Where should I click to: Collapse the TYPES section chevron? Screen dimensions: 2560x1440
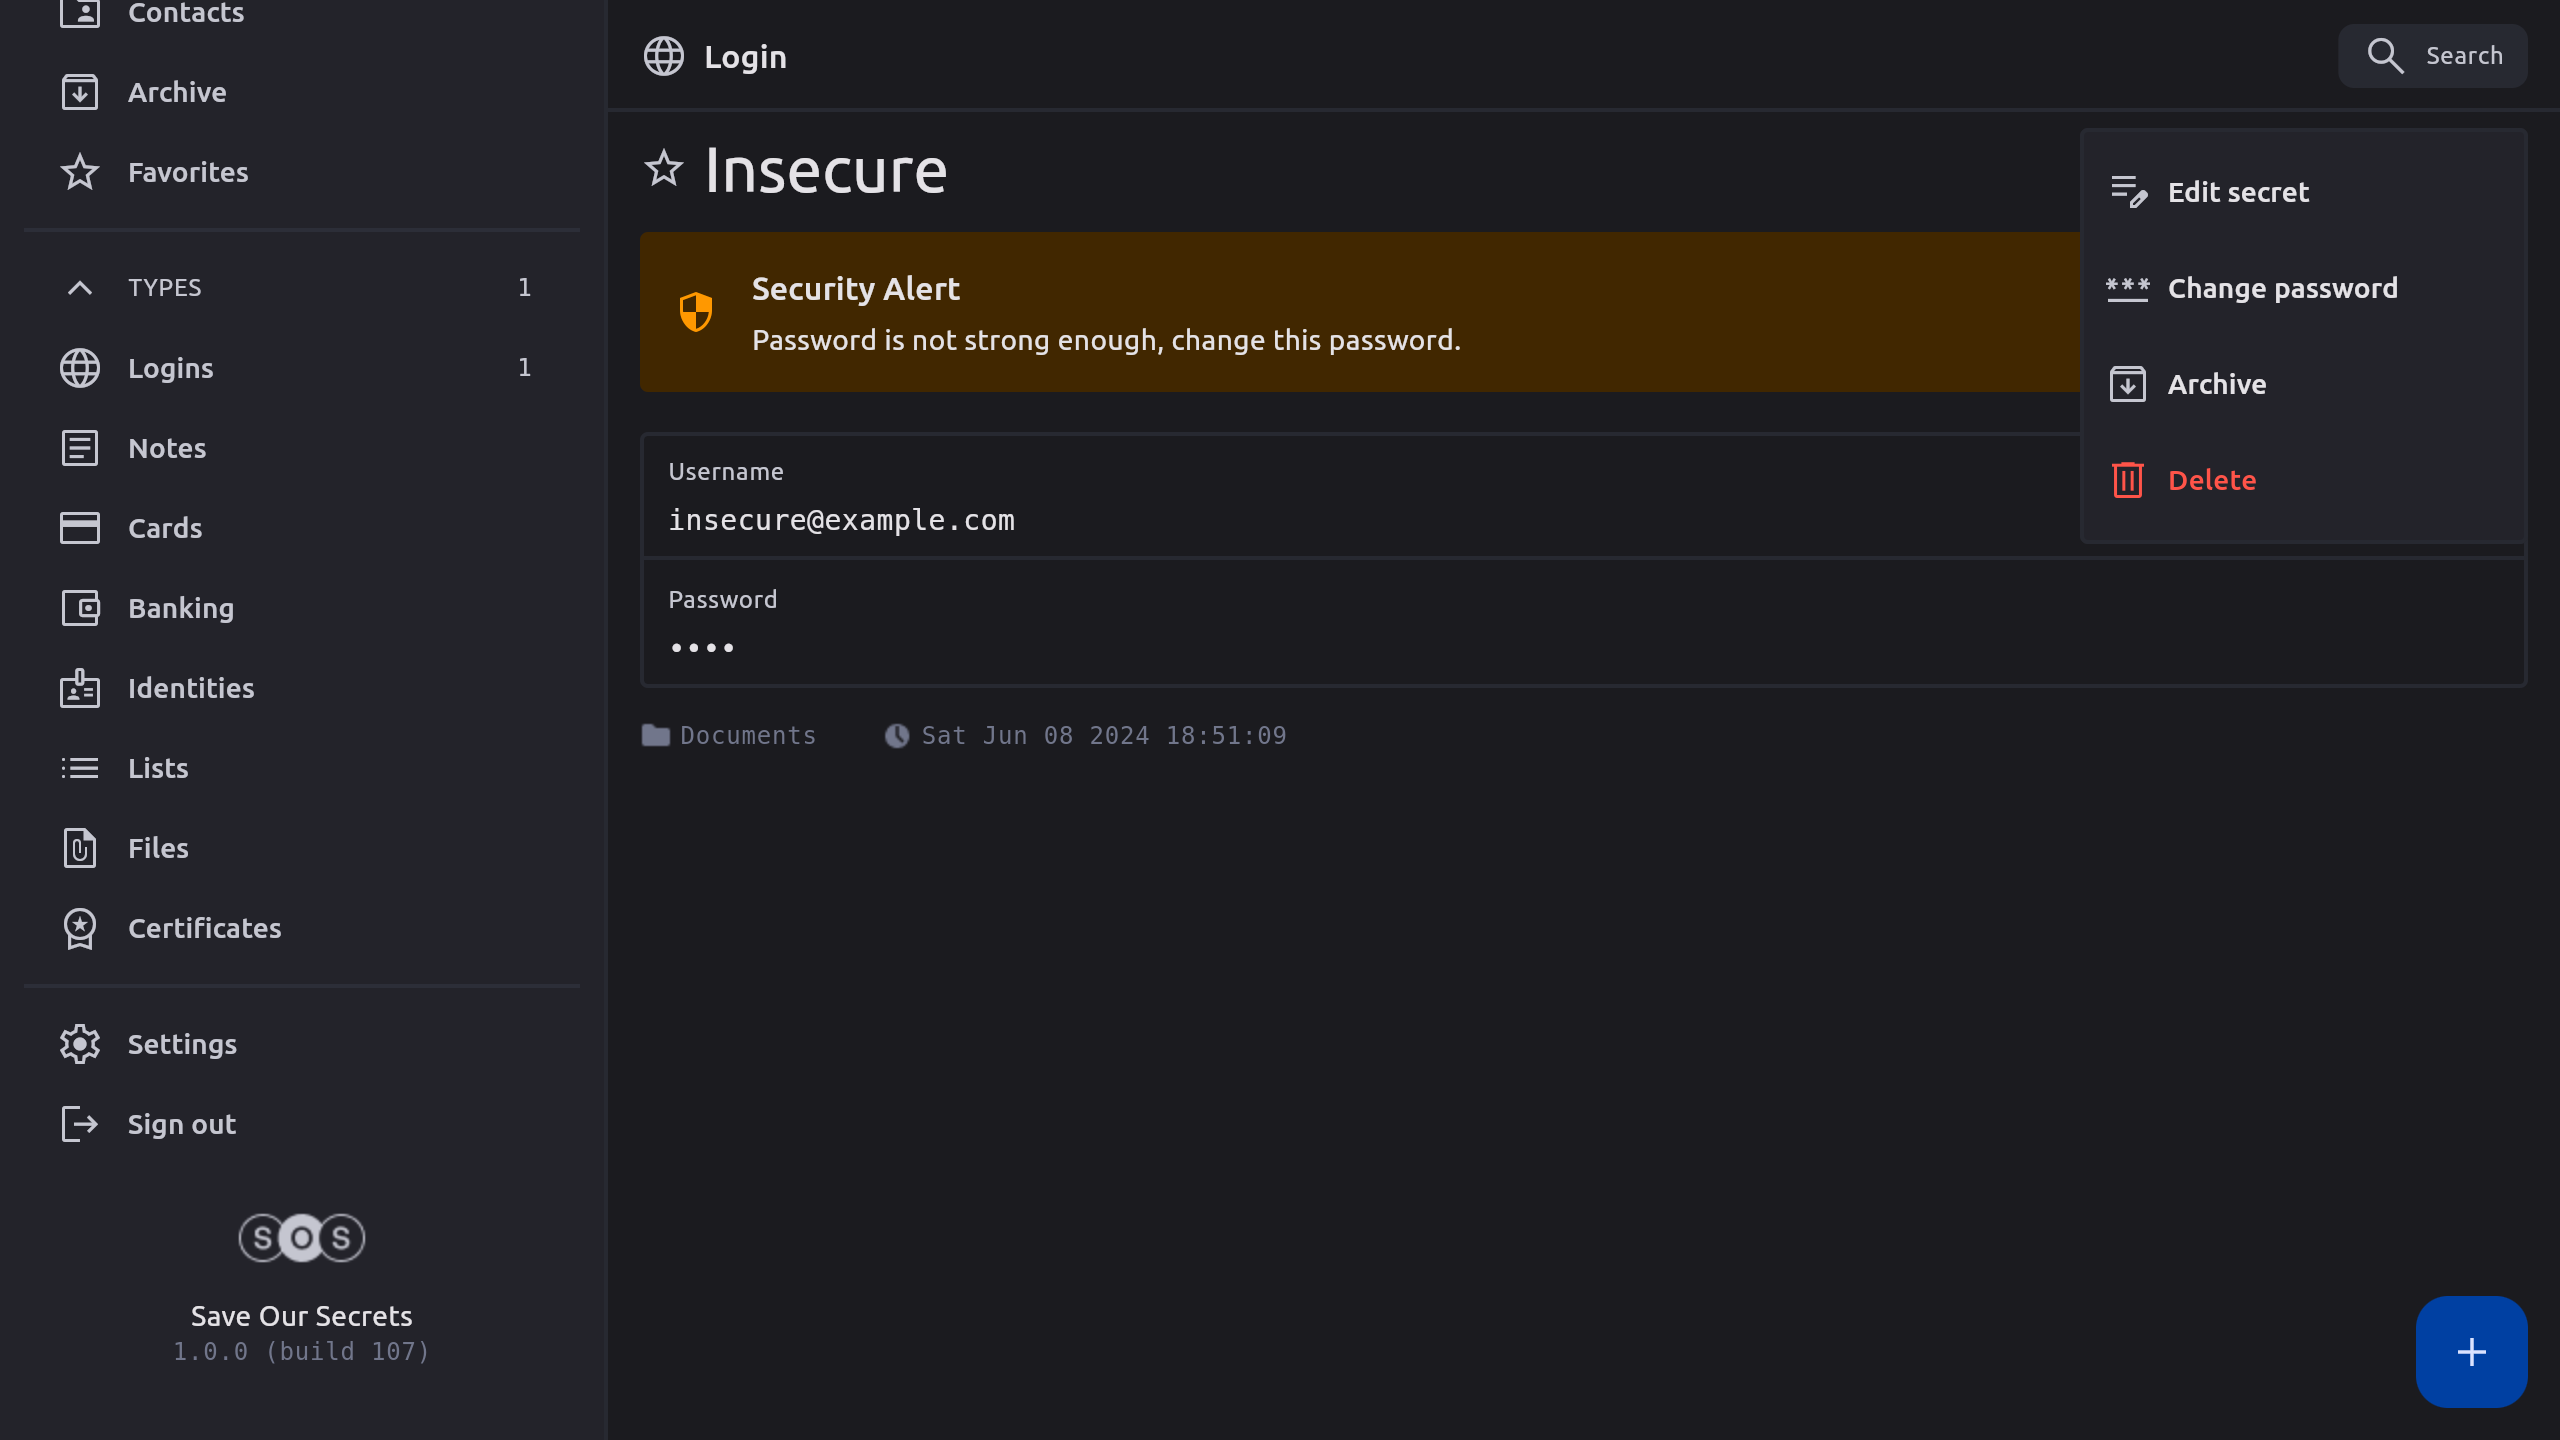tap(80, 288)
